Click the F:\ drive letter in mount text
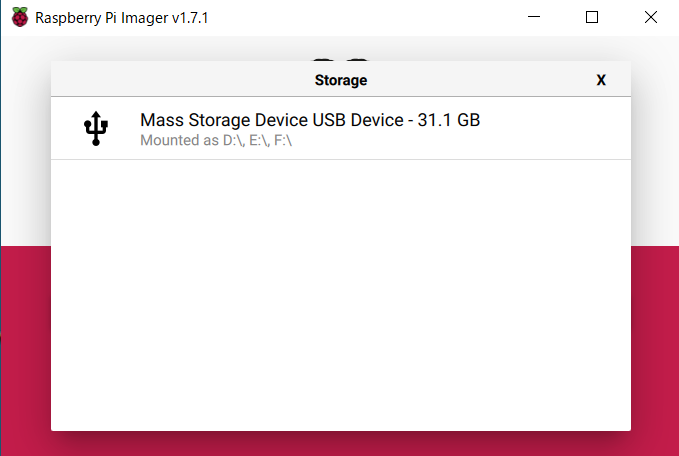The height and width of the screenshot is (456, 679). [283, 140]
